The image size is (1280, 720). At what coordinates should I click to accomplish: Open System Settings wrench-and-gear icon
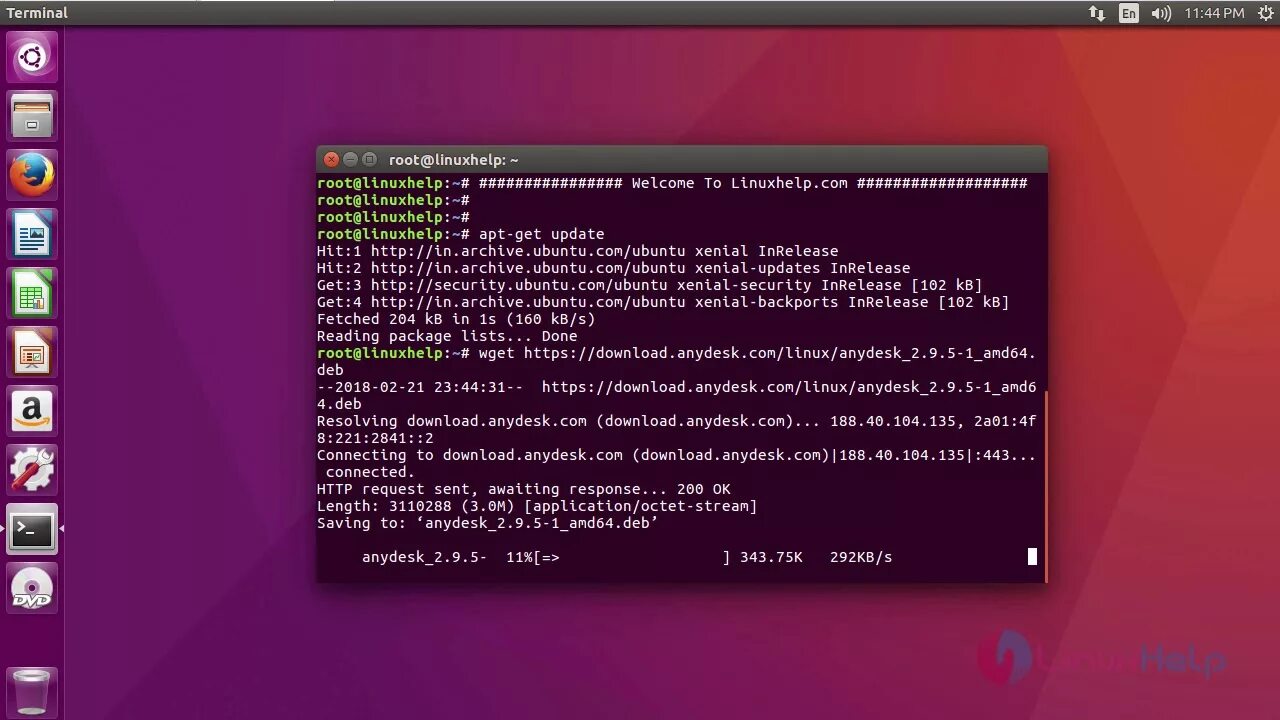(x=32, y=469)
